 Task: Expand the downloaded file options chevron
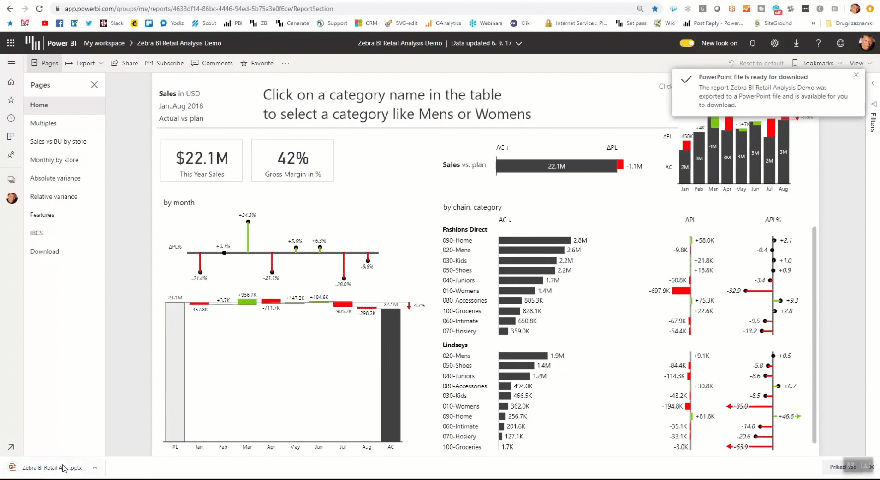tap(95, 468)
